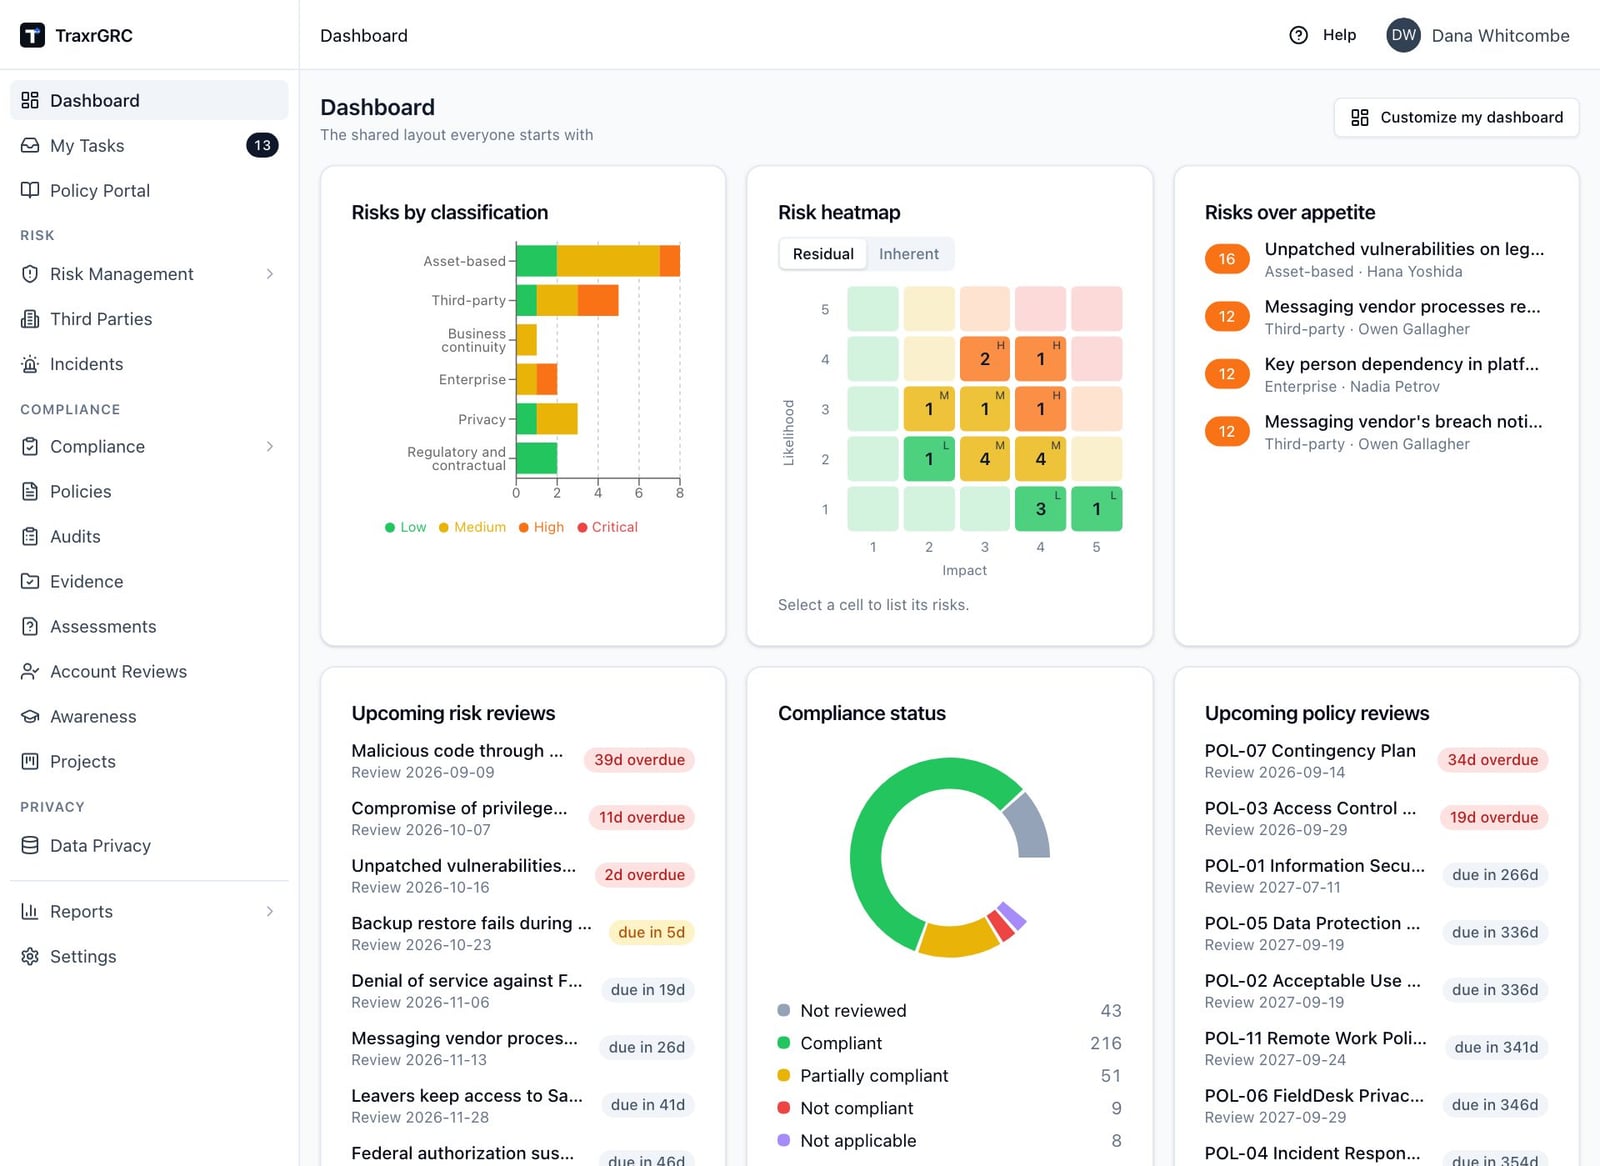Switch heatmap to Inherent view
This screenshot has width=1600, height=1166.
909,254
